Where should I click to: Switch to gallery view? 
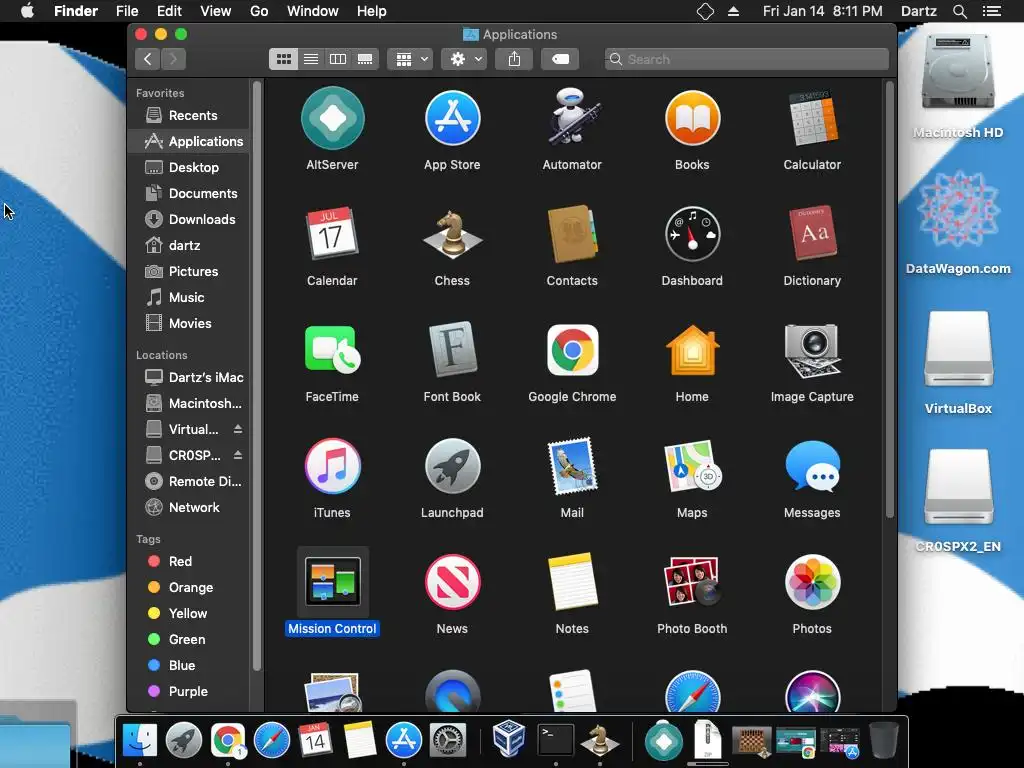click(x=365, y=59)
